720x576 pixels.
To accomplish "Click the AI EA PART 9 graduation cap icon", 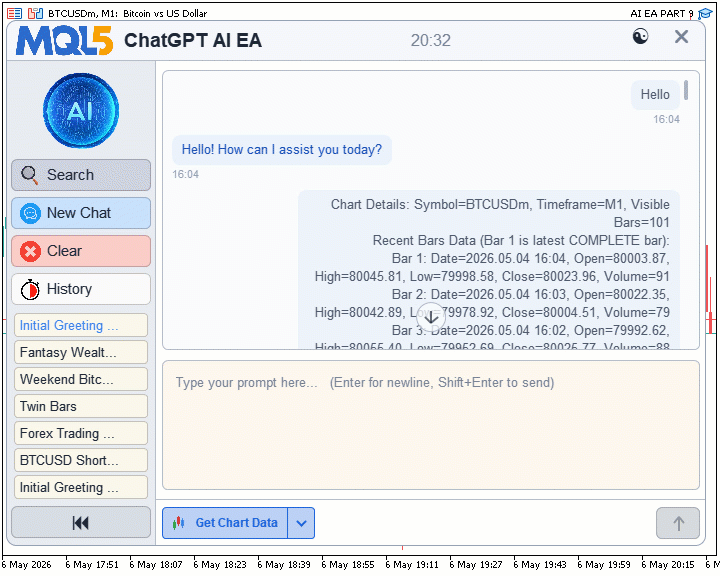I will (x=705, y=14).
